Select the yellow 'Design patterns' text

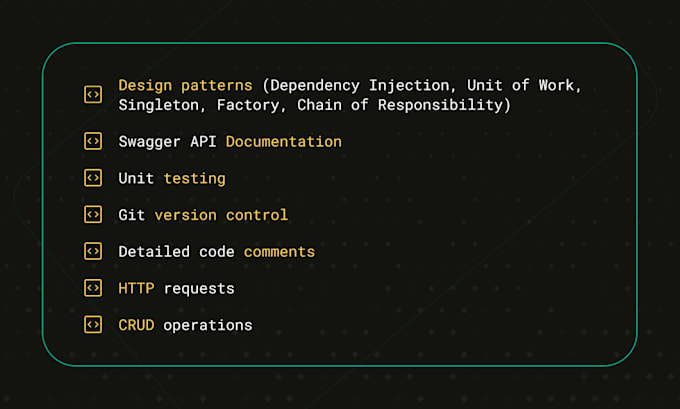click(185, 86)
